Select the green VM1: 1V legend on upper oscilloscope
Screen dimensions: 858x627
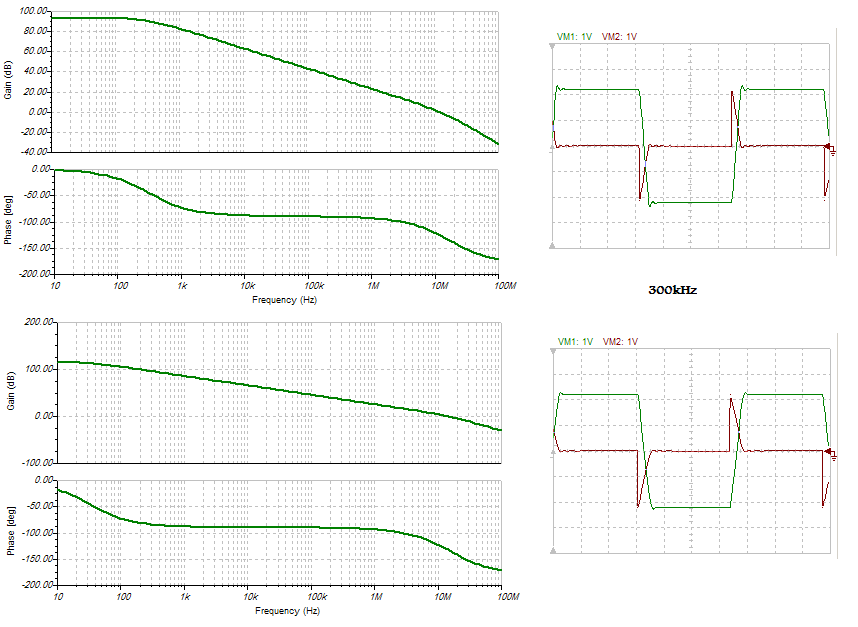(575, 37)
